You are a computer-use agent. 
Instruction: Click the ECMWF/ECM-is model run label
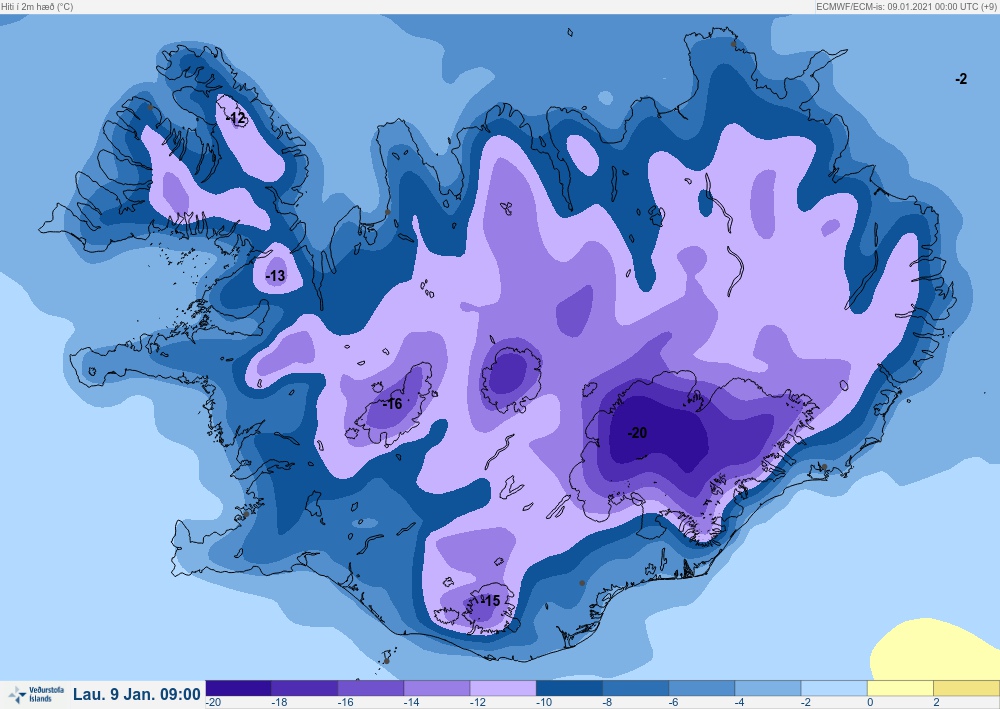906,6
